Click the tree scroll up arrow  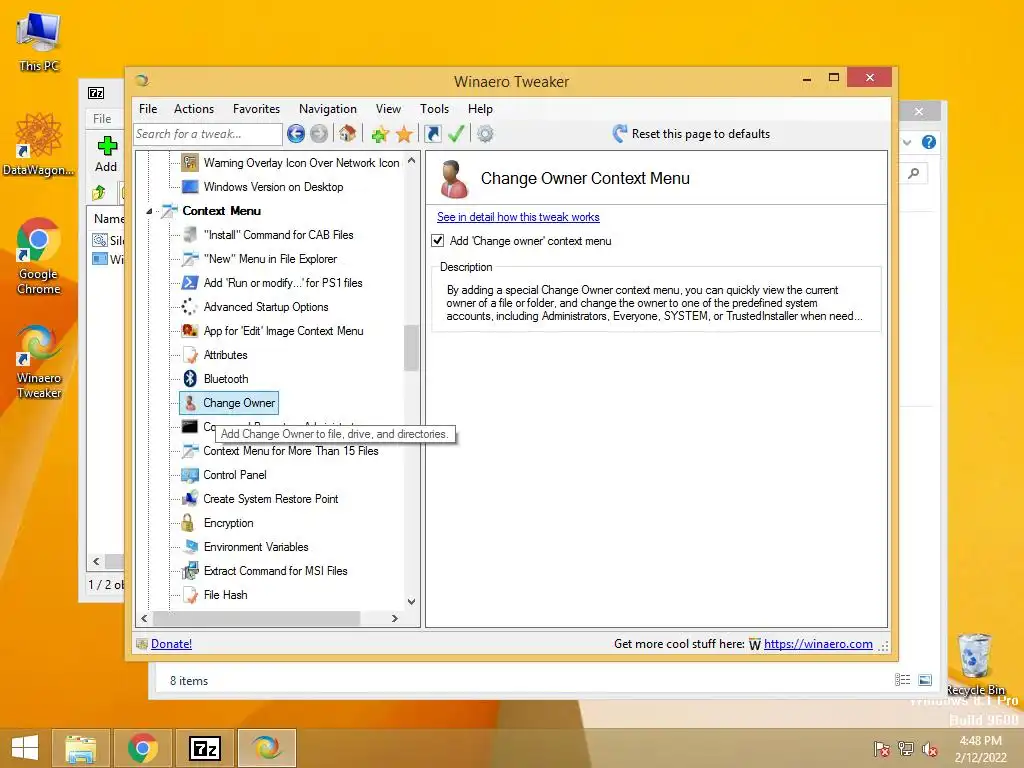coord(411,160)
